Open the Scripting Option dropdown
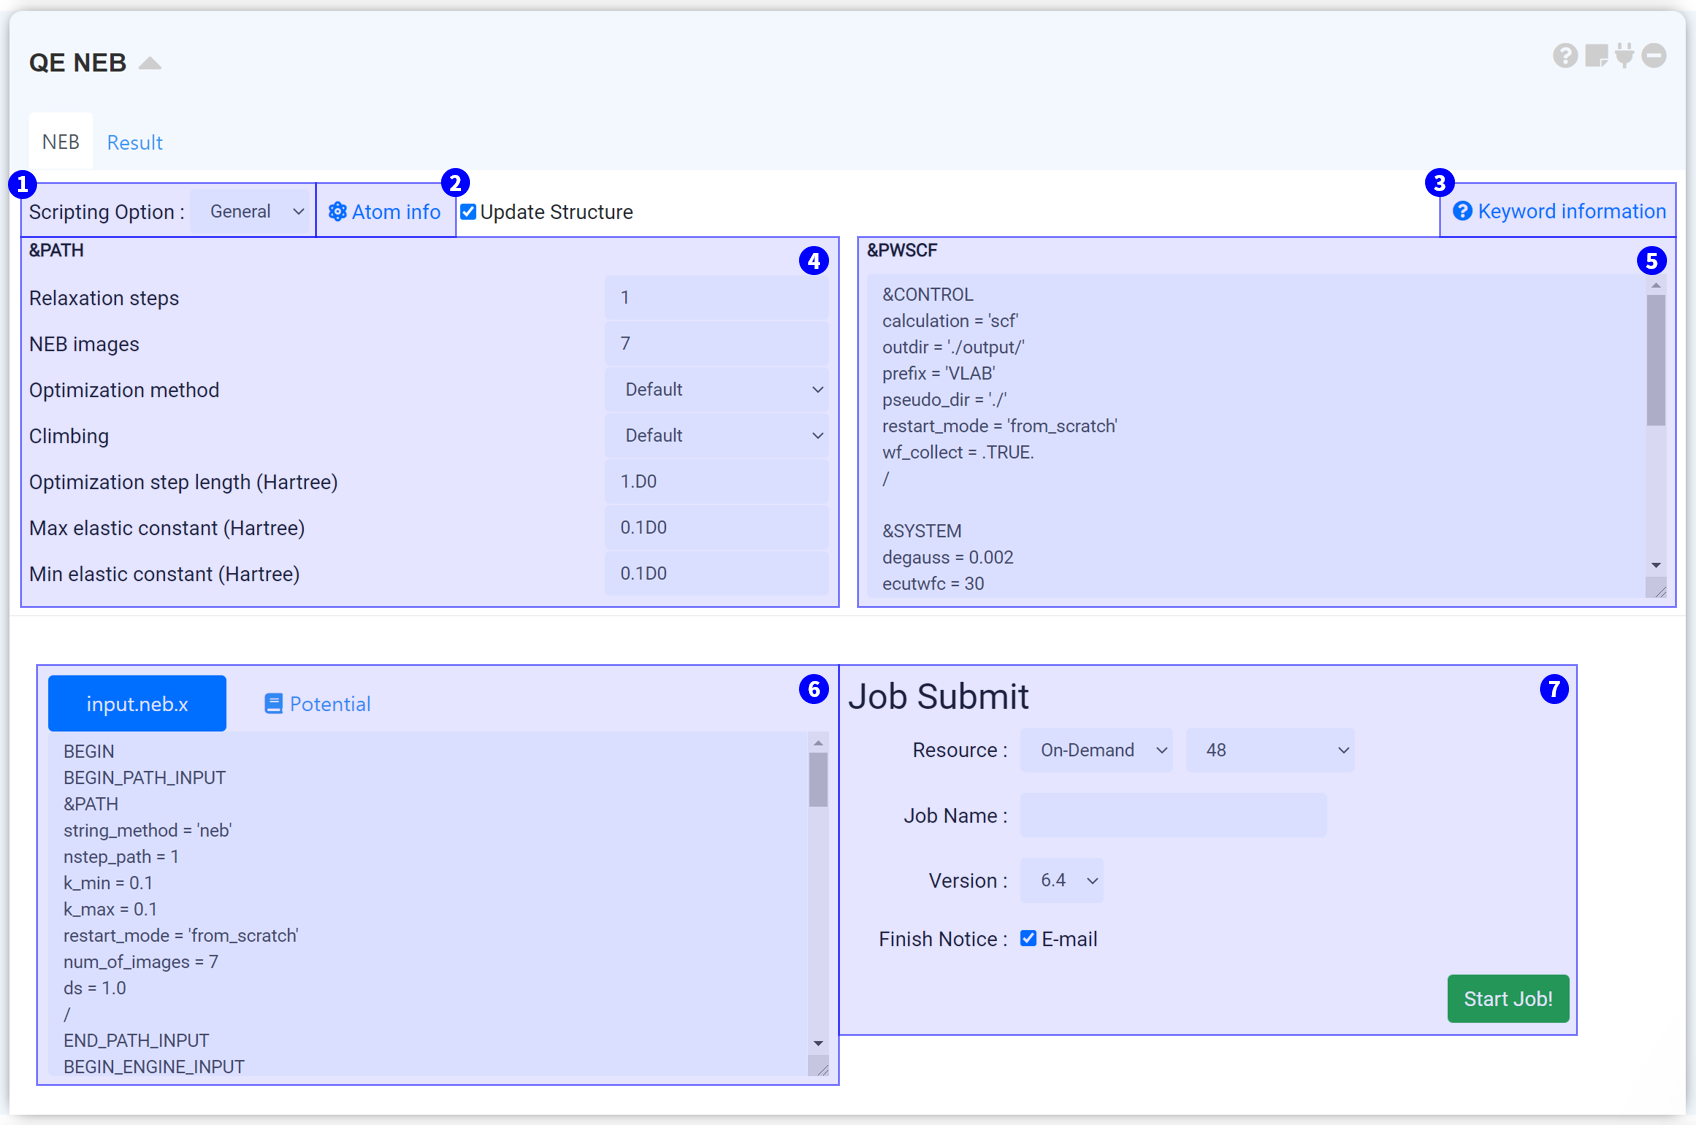The image size is (1696, 1125). (x=254, y=212)
